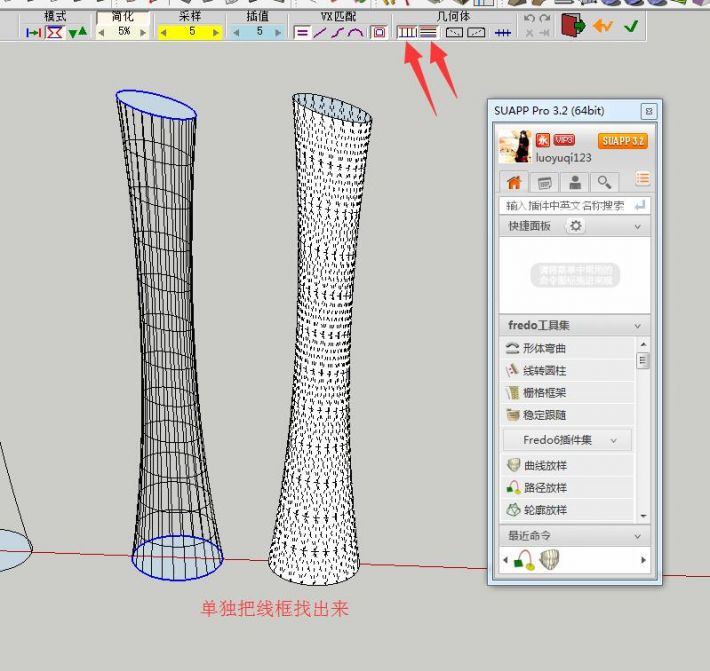Click the blue 插值 value field
This screenshot has width=710, height=671.
point(258,32)
